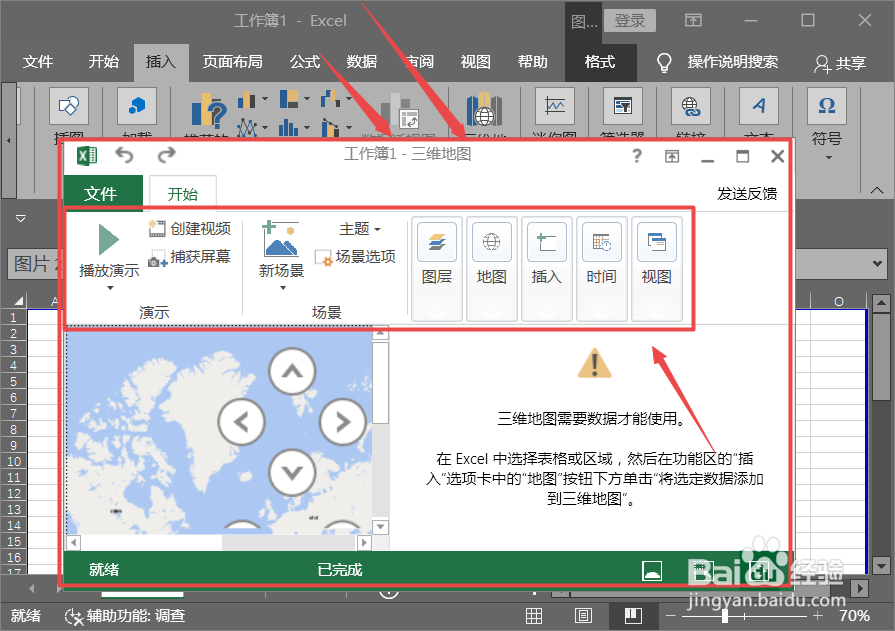Open the column chart type dropdown
Image resolution: width=895 pixels, height=631 pixels.
pos(264,99)
